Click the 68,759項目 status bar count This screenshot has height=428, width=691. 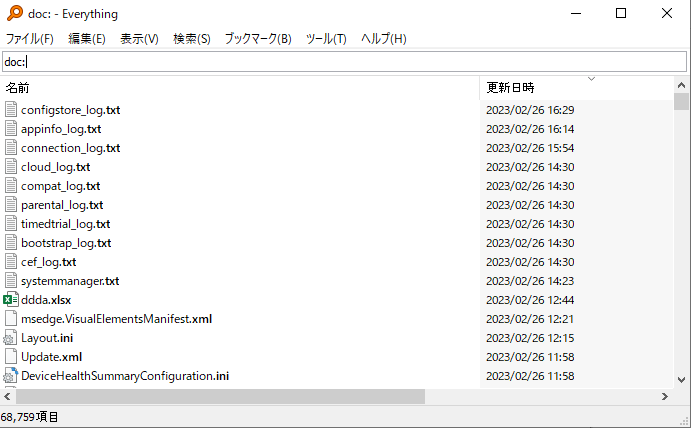pyautogui.click(x=29, y=417)
